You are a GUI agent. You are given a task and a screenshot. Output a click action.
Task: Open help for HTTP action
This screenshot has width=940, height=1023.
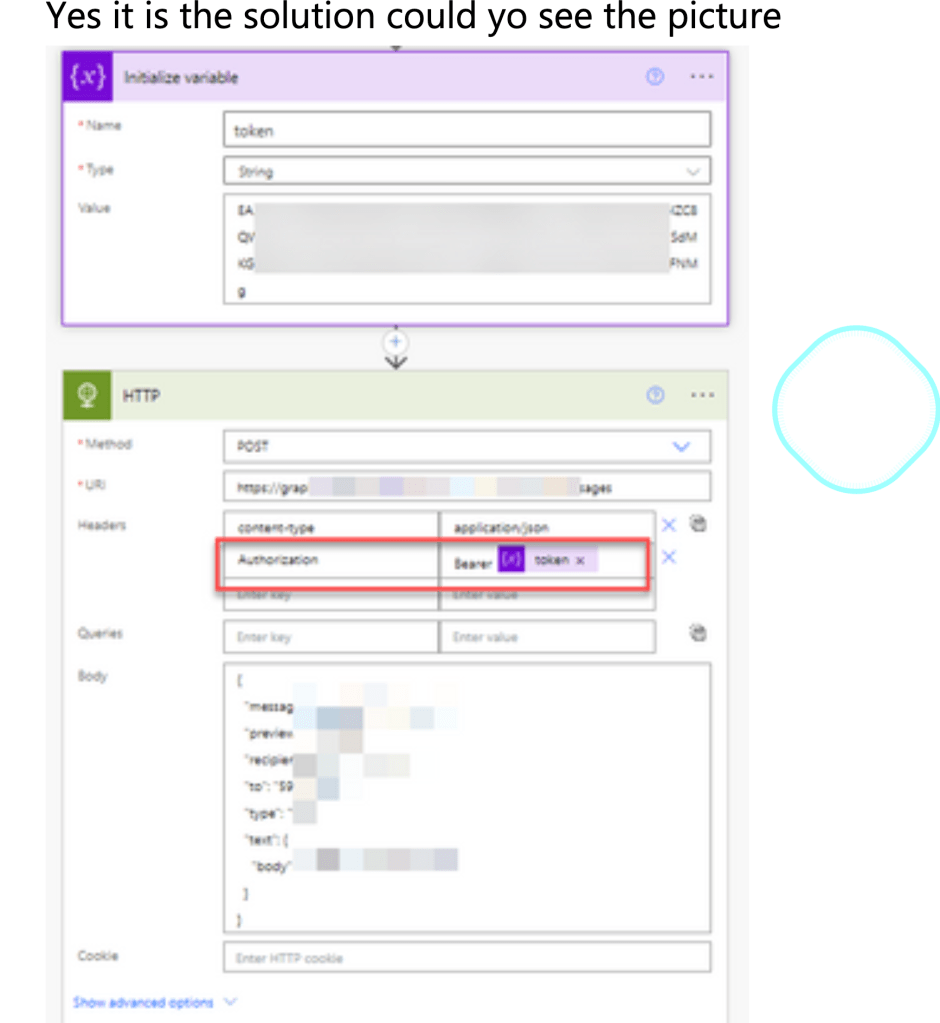click(655, 395)
